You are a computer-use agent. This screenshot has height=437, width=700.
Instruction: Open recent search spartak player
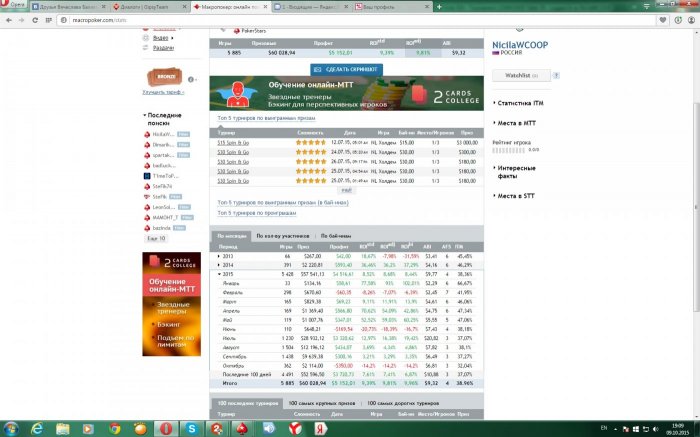pyautogui.click(x=162, y=155)
